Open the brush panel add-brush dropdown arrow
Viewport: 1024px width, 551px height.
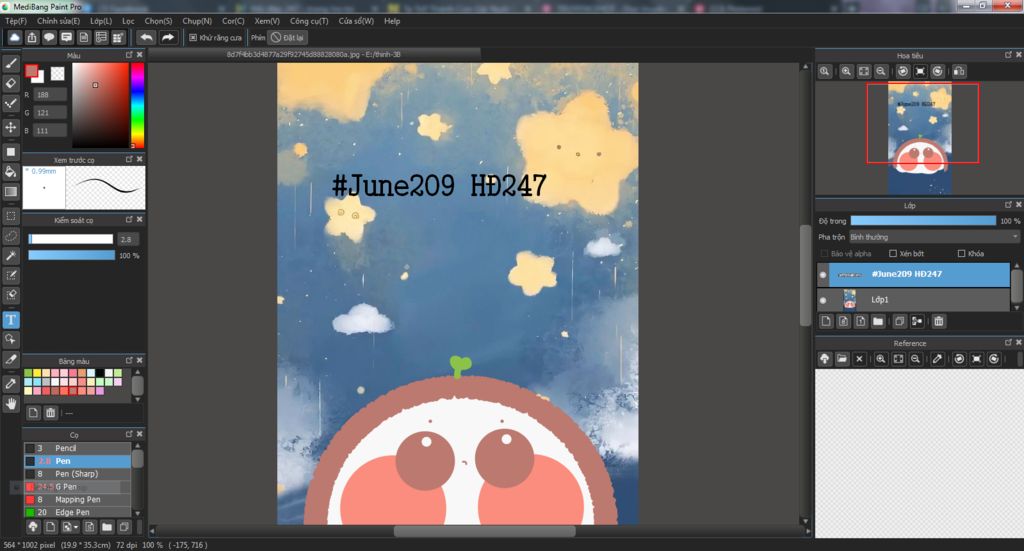76,526
